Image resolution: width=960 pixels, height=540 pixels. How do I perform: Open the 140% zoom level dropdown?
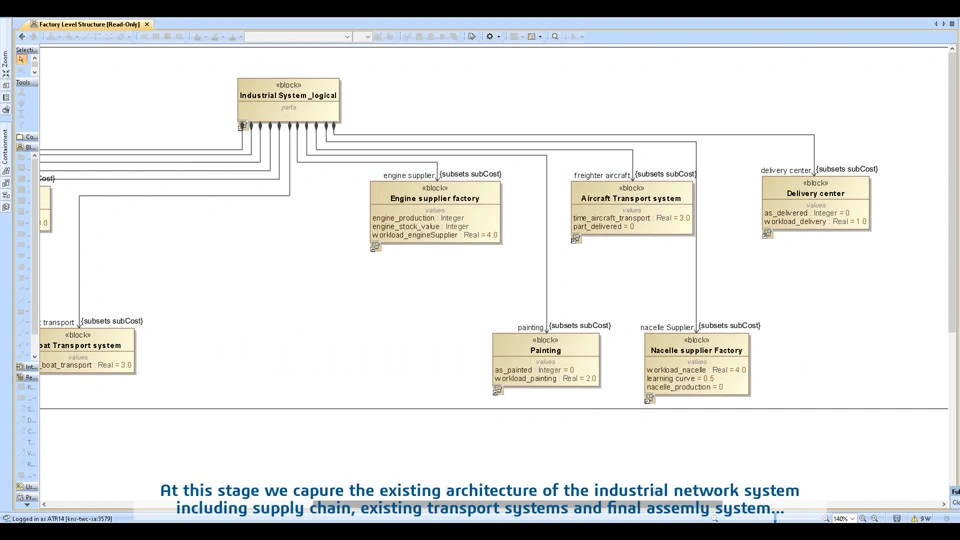844,519
